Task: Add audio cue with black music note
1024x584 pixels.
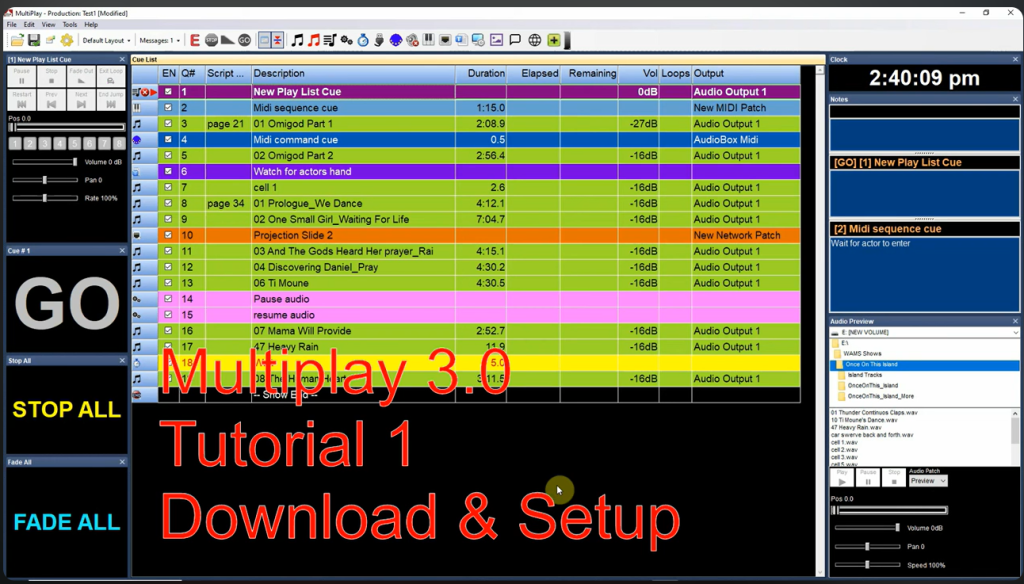Action: 297,41
